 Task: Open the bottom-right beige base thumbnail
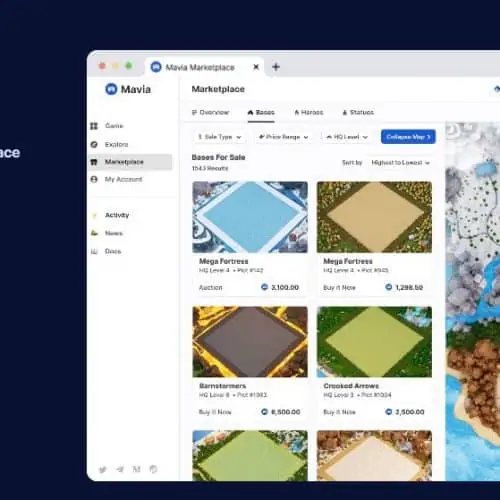click(374, 455)
